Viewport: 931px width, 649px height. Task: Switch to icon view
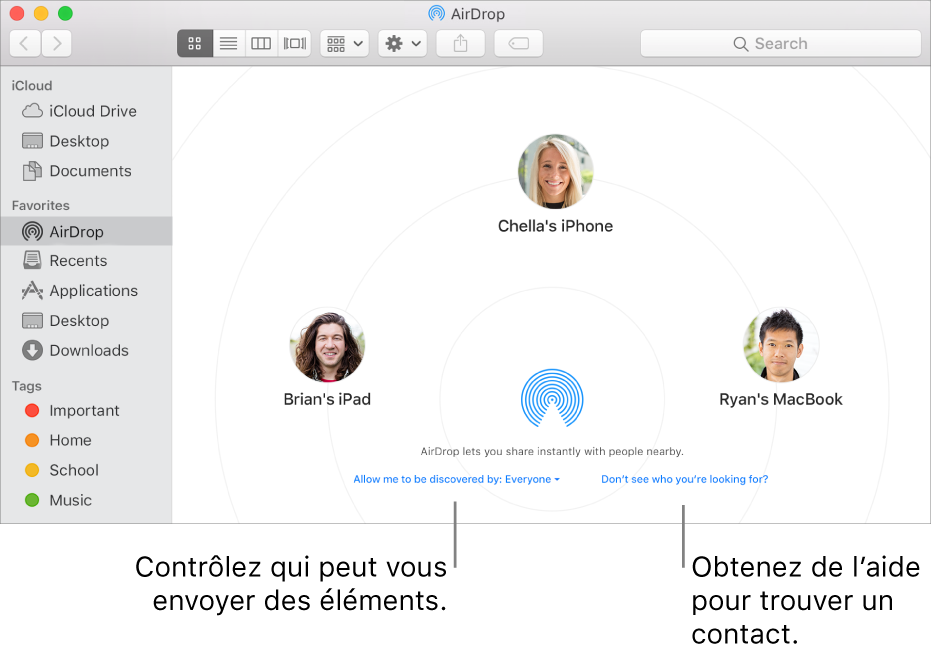pyautogui.click(x=195, y=43)
